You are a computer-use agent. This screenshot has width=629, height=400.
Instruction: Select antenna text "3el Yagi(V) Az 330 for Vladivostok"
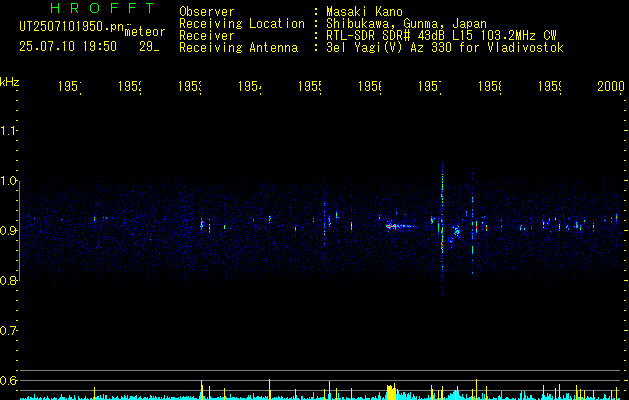(445, 48)
